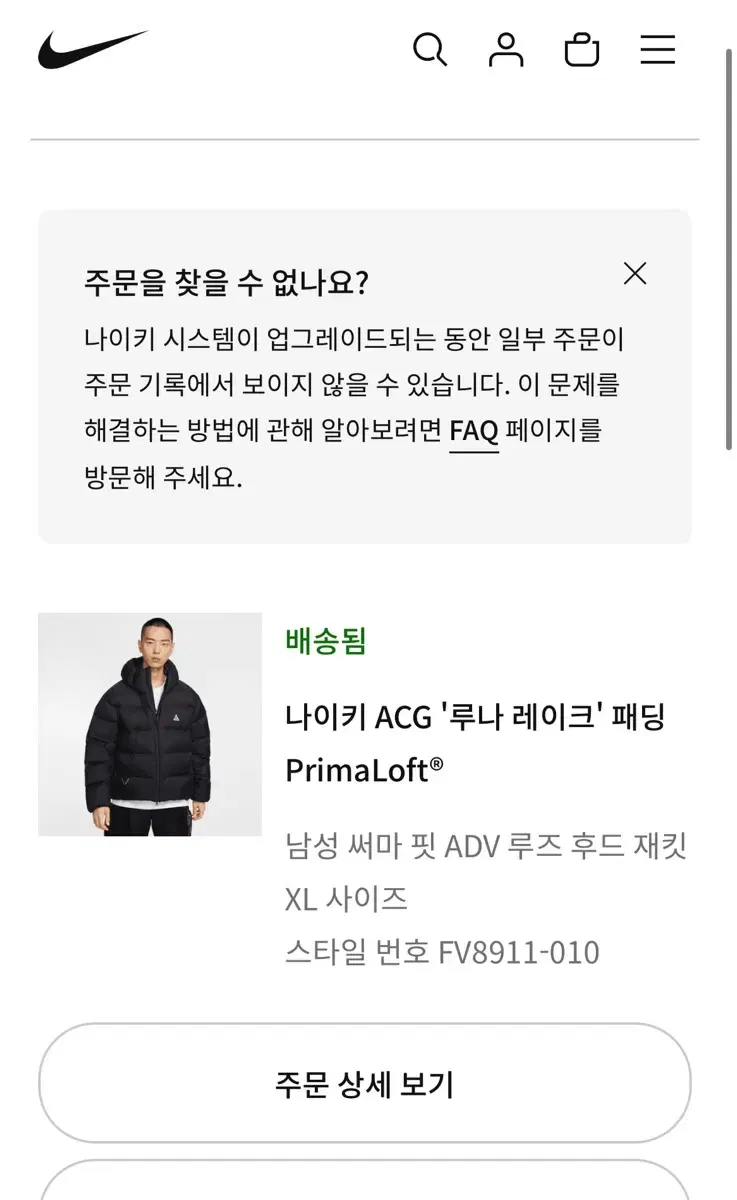Click the page scrollbar on the right edge
737x1200 pixels.
(729, 250)
